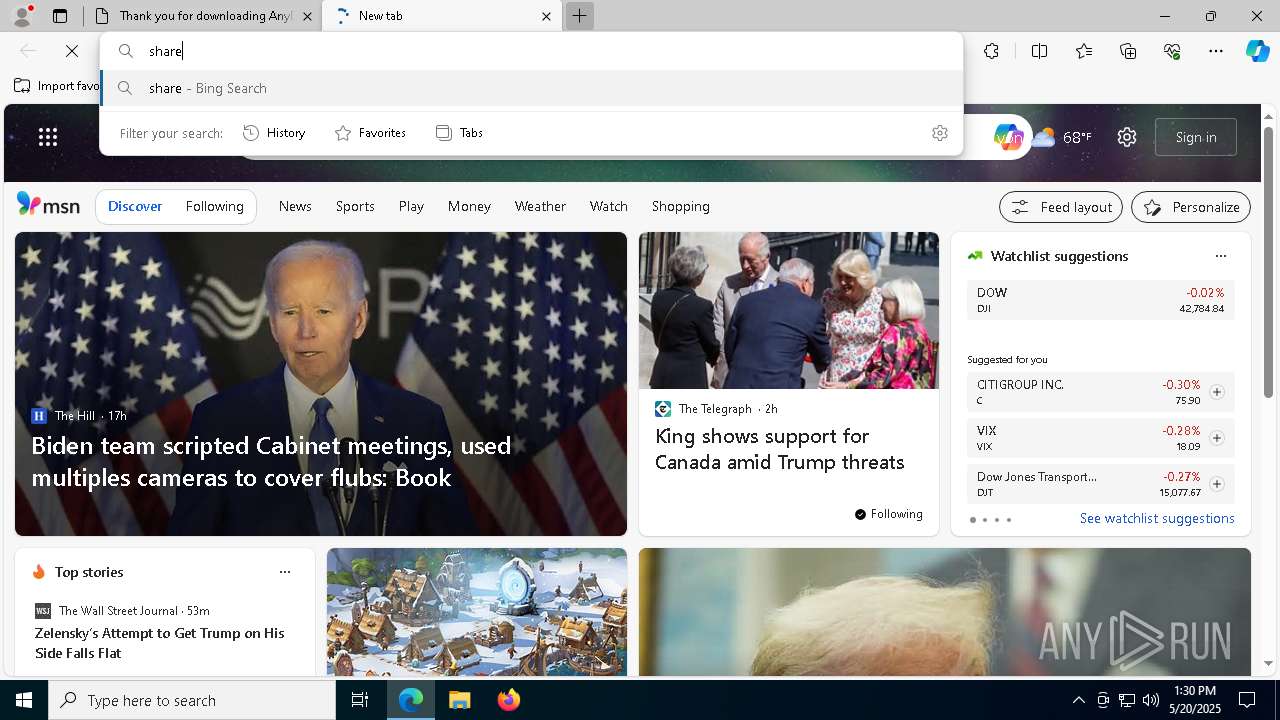Image resolution: width=1280 pixels, height=720 pixels.
Task: Open the Windows Start menu
Action: coord(24,700)
